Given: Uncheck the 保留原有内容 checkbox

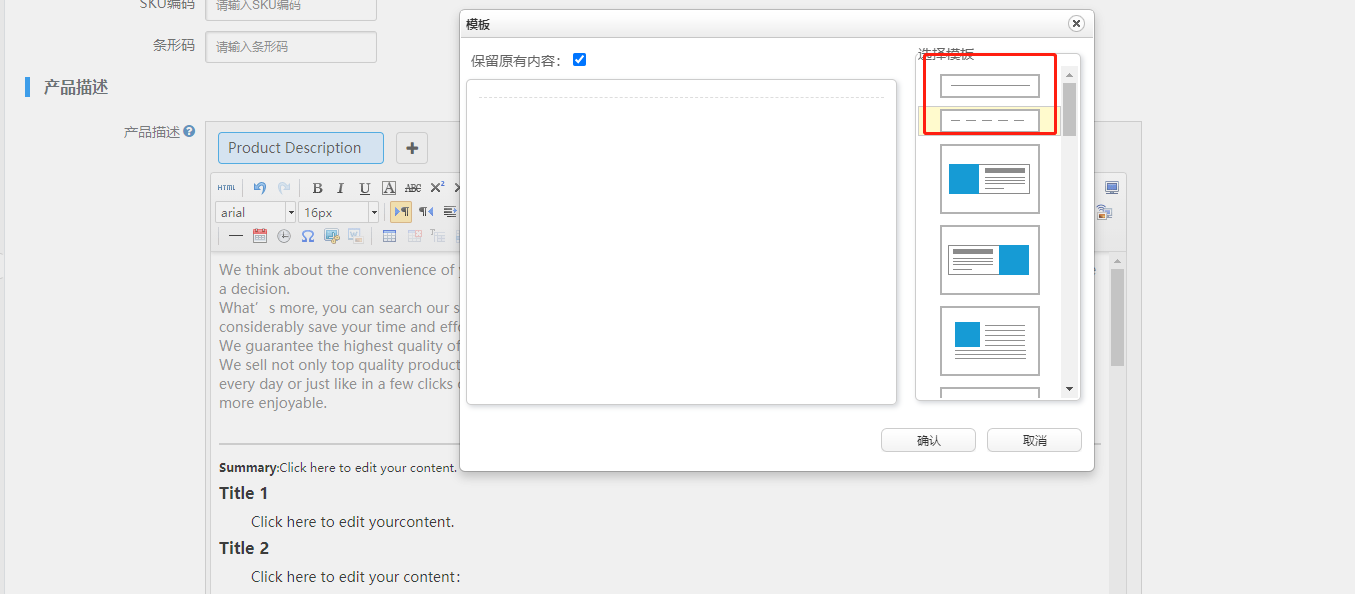Looking at the screenshot, I should click(579, 60).
